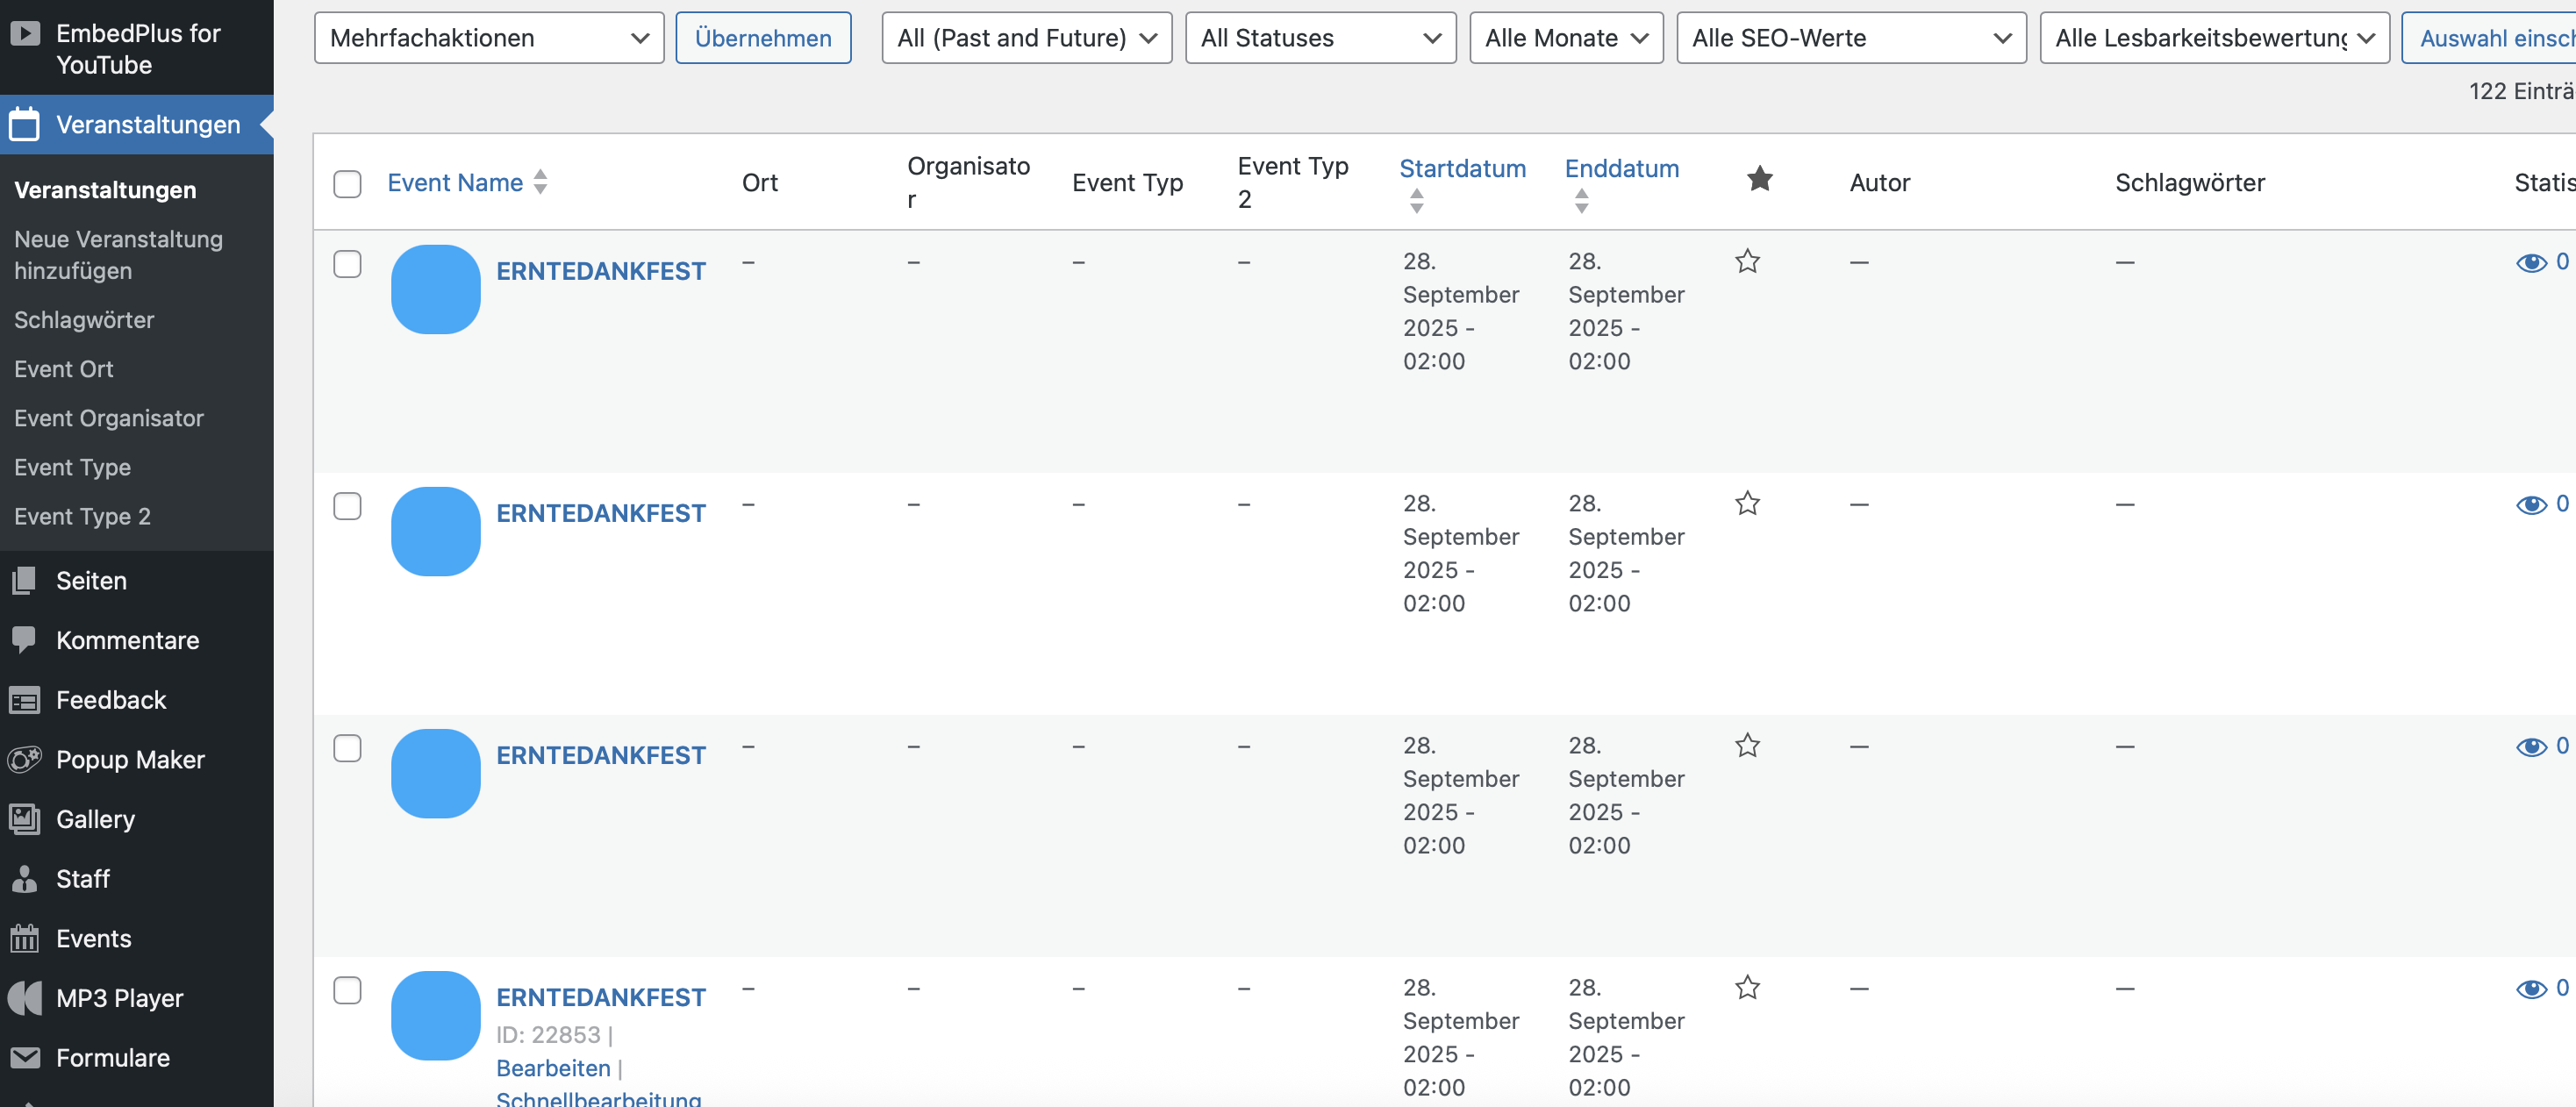Click the Gallery icon in sidebar
The height and width of the screenshot is (1107, 2576).
point(25,819)
